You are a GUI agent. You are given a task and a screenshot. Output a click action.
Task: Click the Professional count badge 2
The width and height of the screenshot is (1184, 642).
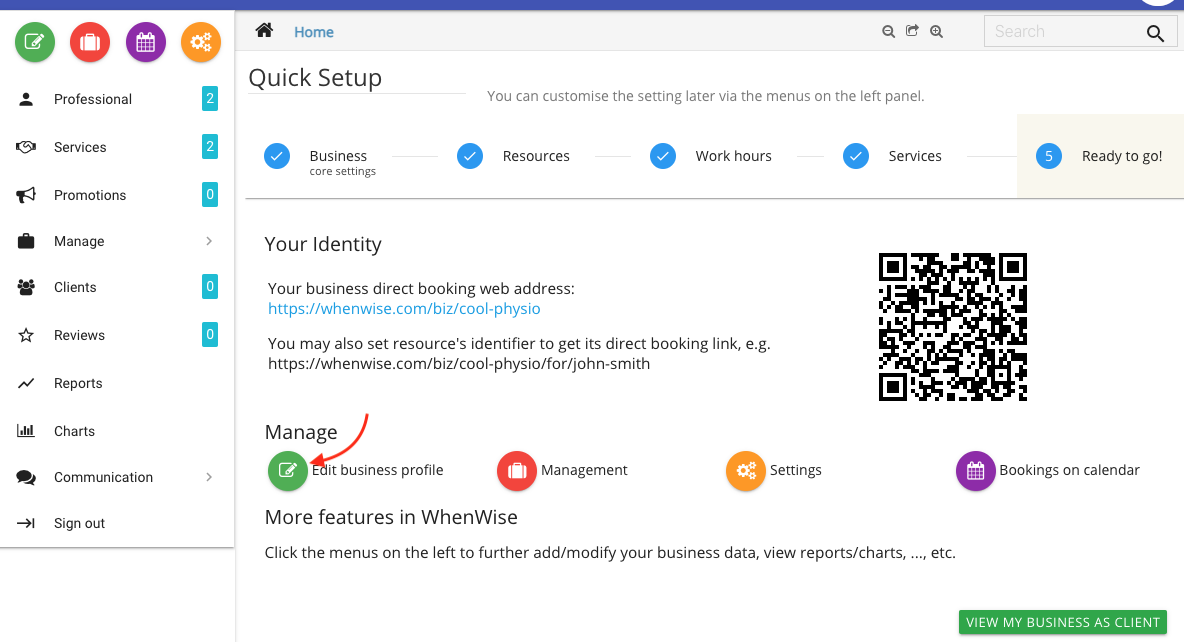point(210,99)
